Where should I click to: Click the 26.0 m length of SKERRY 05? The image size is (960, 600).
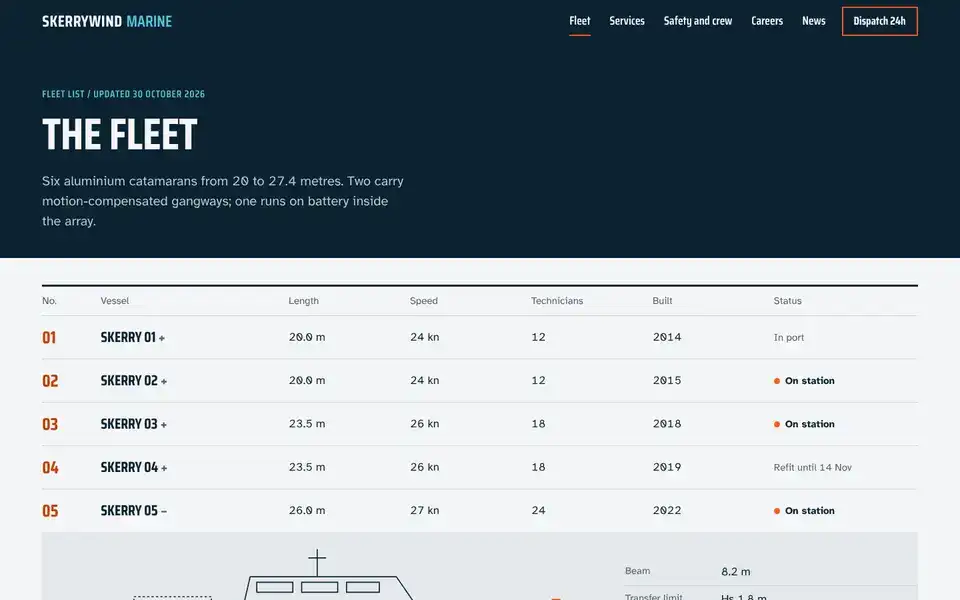coord(307,510)
